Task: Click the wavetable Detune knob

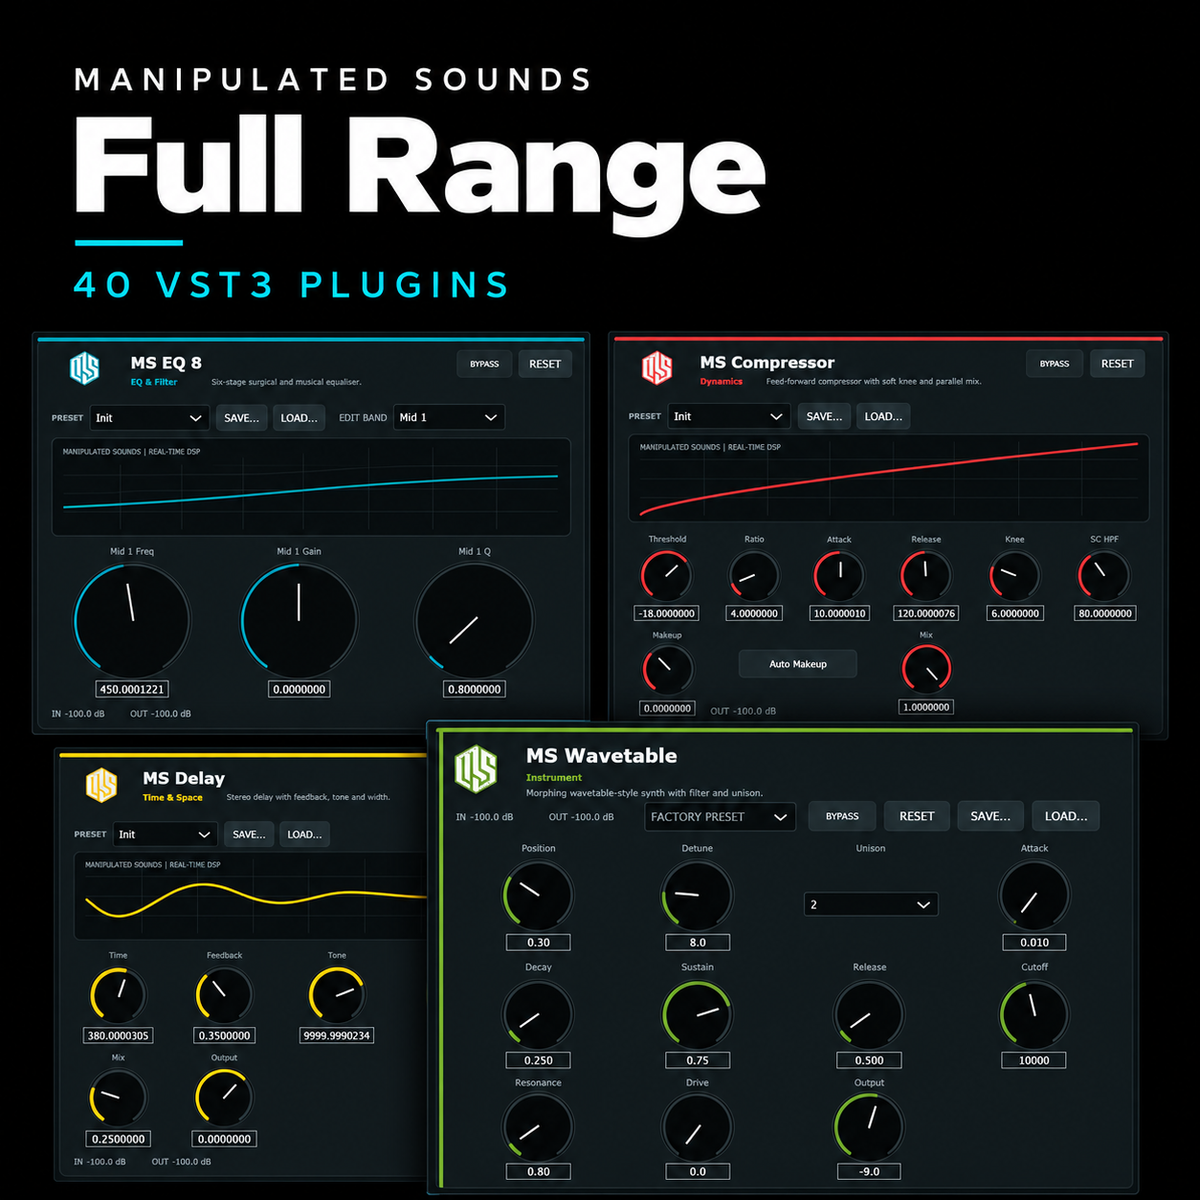Action: click(697, 895)
